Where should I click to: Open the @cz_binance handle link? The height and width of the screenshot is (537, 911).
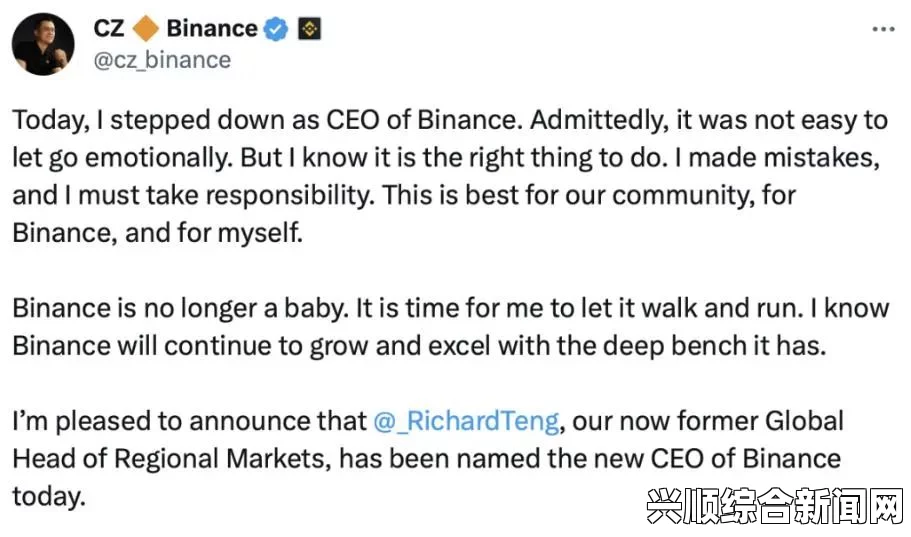[162, 60]
